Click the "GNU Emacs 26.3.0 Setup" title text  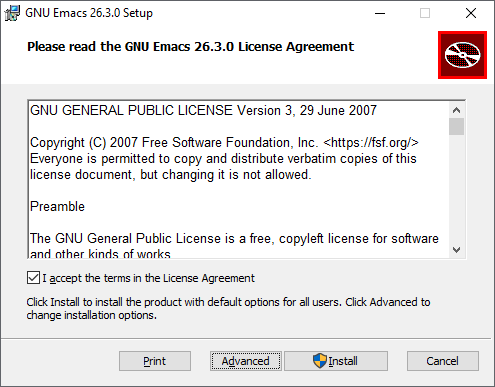89,13
